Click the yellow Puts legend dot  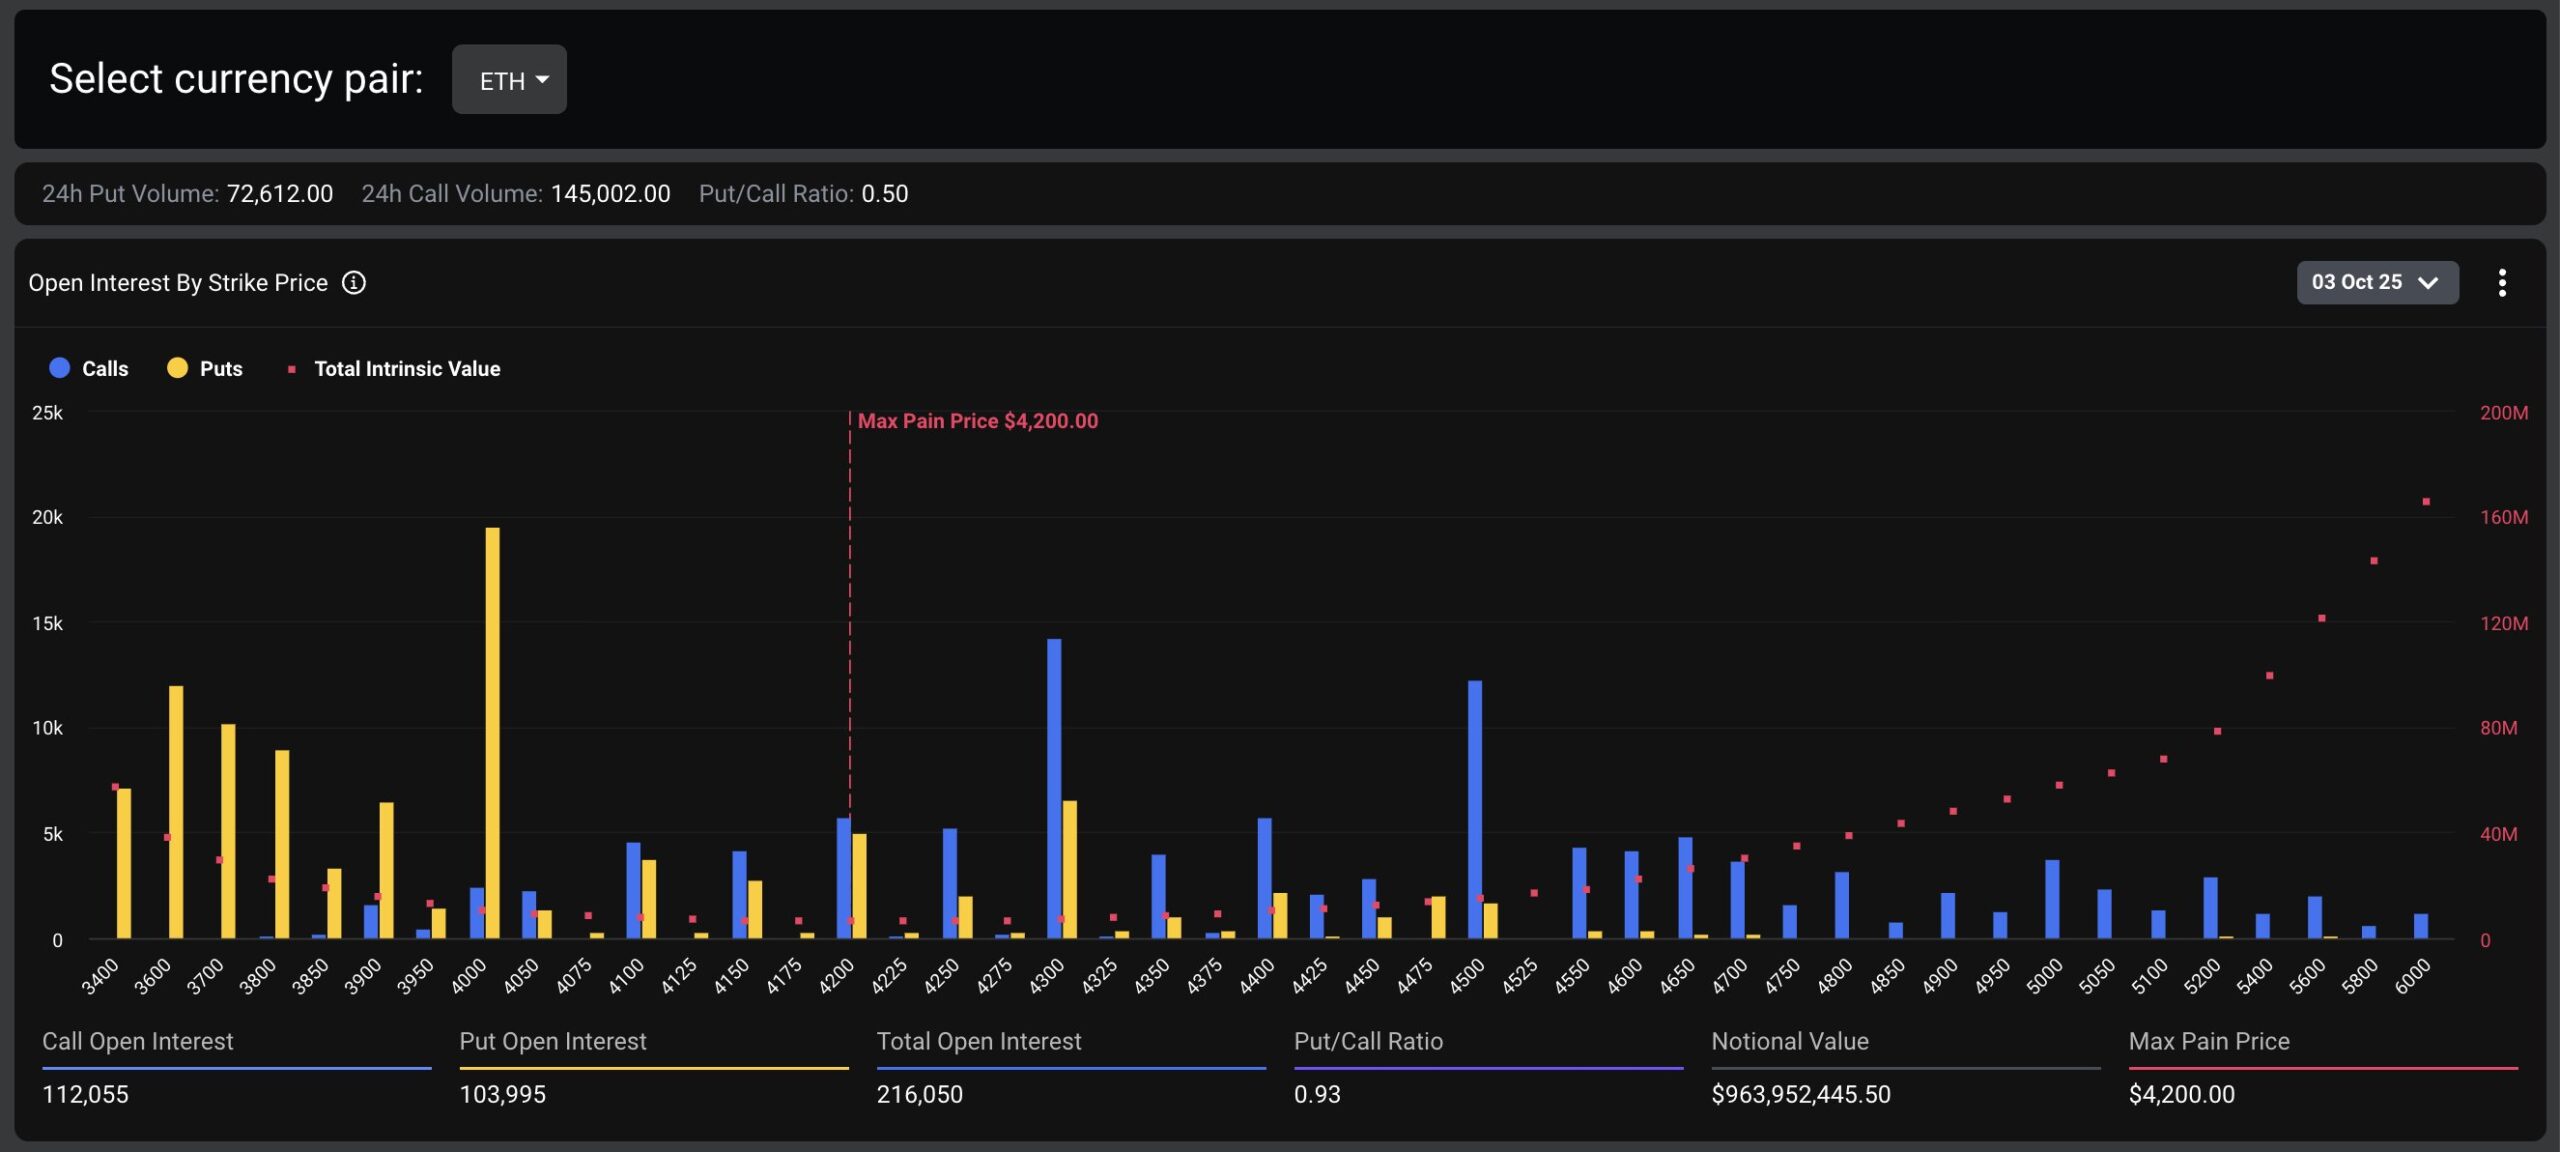coord(177,368)
